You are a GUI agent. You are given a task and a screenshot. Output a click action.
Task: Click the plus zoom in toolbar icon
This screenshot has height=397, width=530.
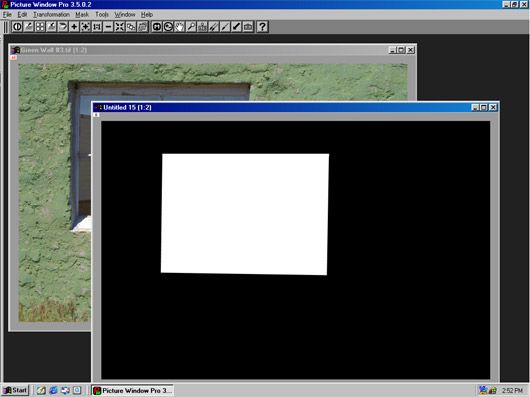[x=74, y=27]
